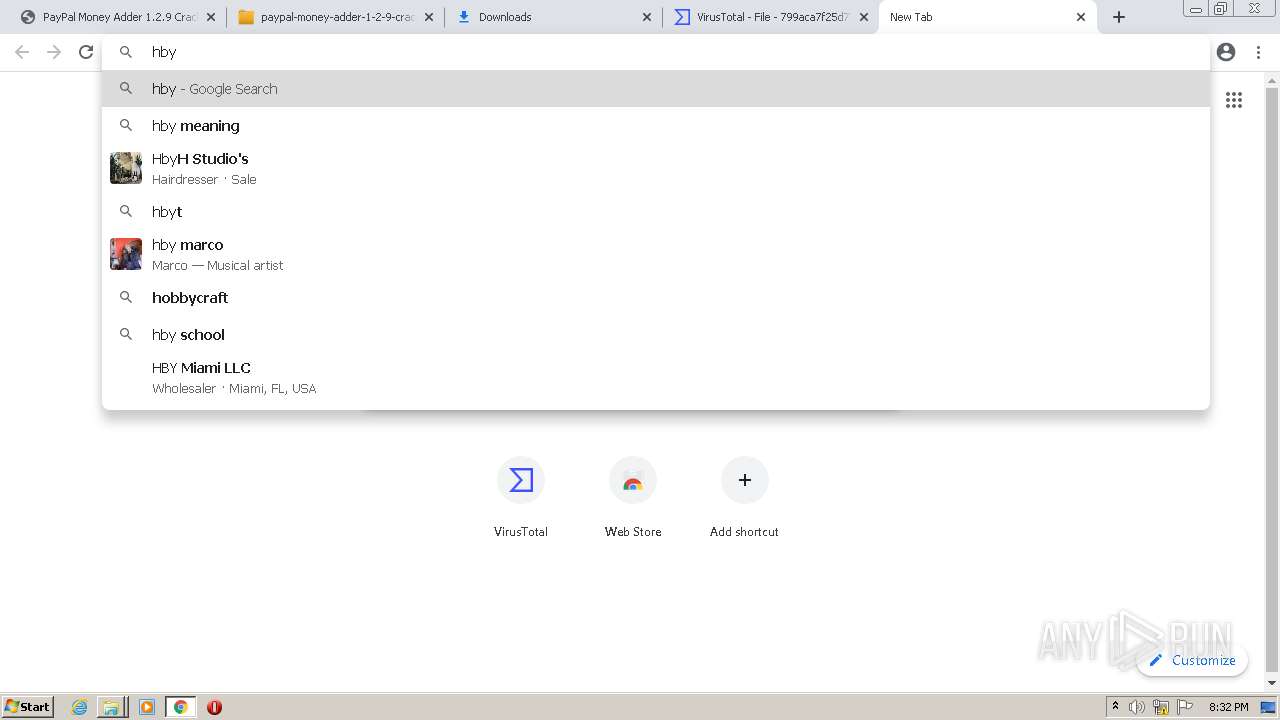The width and height of the screenshot is (1280, 720).
Task: Click the network tray icon
Action: pyautogui.click(x=1161, y=707)
